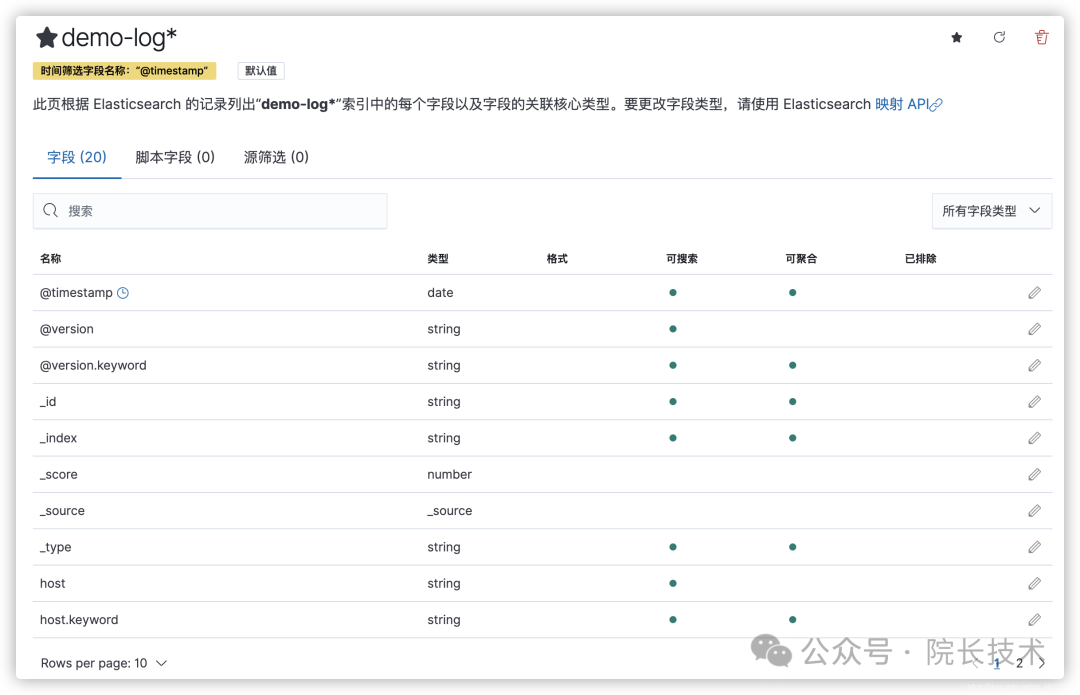
Task: Sort by the 可聚合 column header
Action: tap(800, 258)
